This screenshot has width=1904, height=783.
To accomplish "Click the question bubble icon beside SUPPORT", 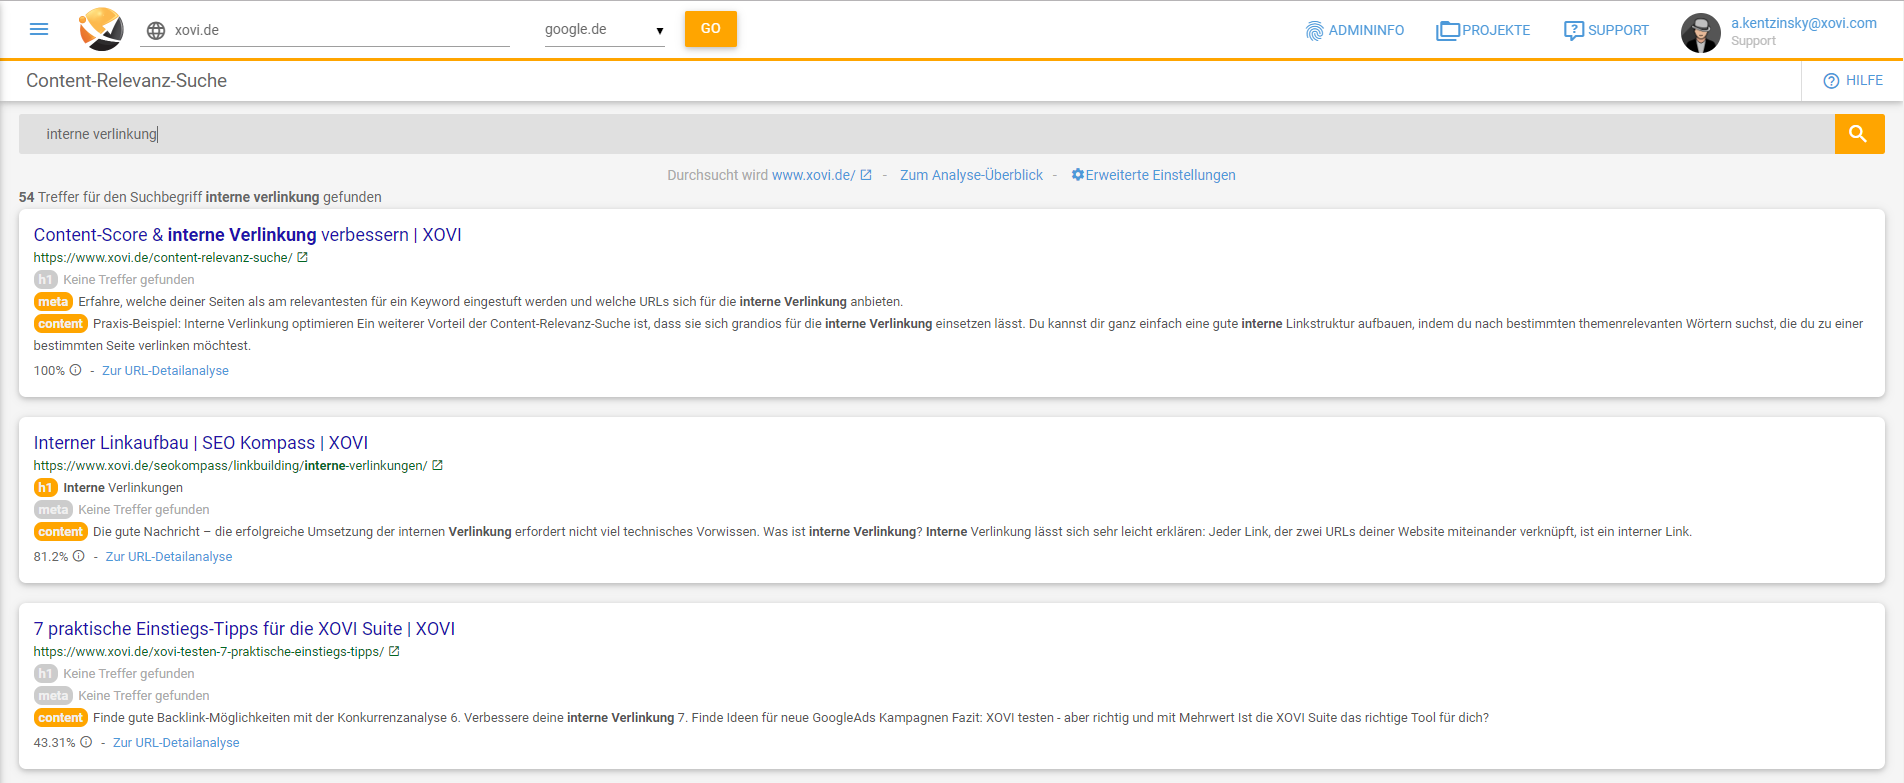I will tap(1573, 31).
